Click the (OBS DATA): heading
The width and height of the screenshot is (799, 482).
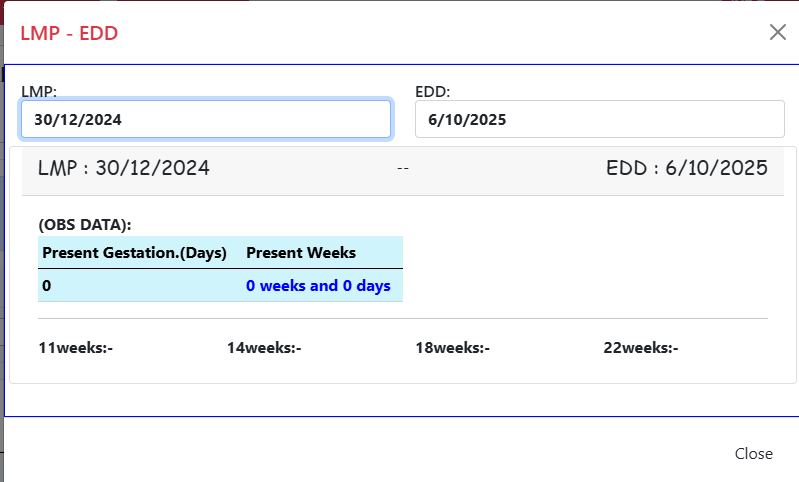click(x=85, y=225)
